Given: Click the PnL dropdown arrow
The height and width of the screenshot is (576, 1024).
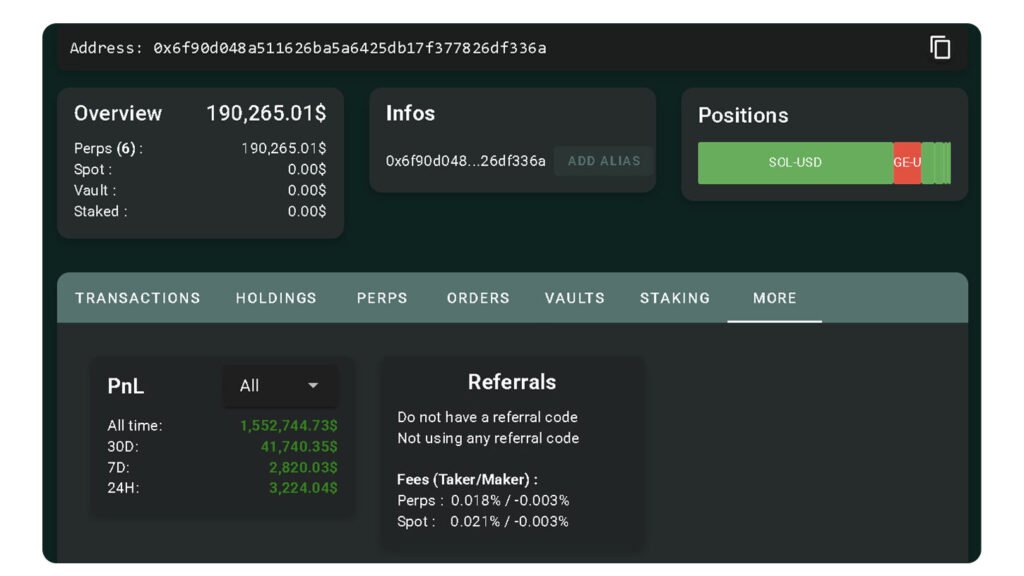Looking at the screenshot, I should coord(313,386).
